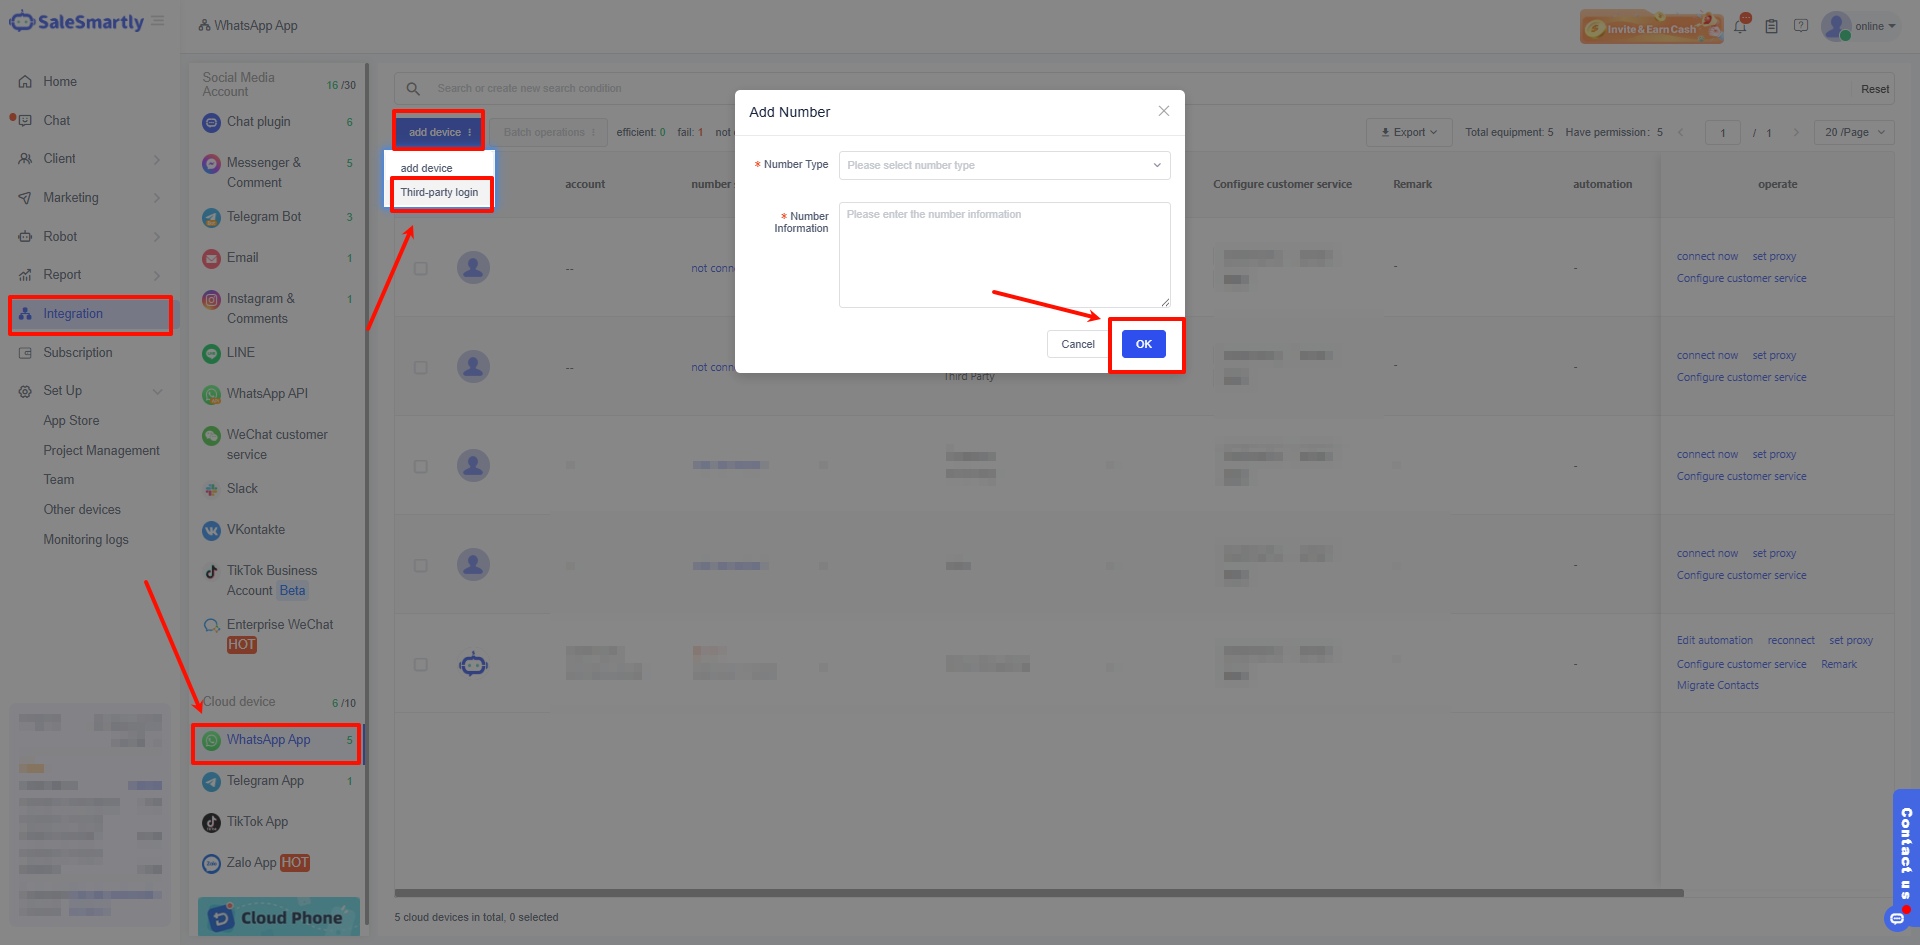Cancel the Add Number dialog
Screen dimensions: 1920x945
1077,344
